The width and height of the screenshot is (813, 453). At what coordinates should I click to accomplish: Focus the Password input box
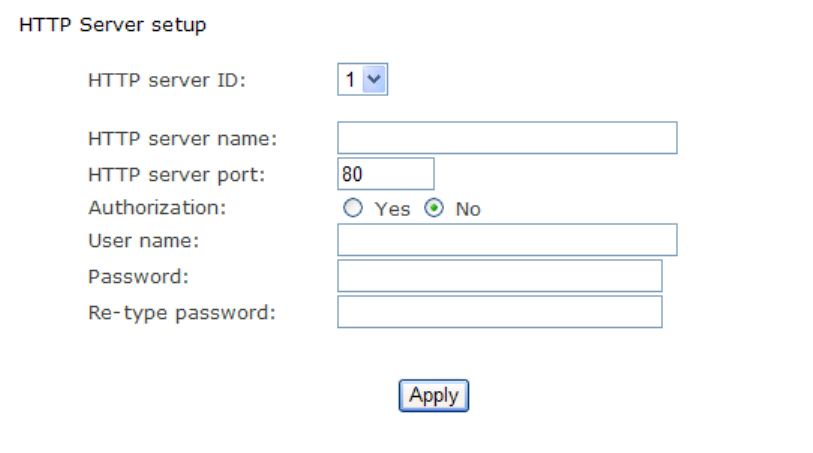499,276
